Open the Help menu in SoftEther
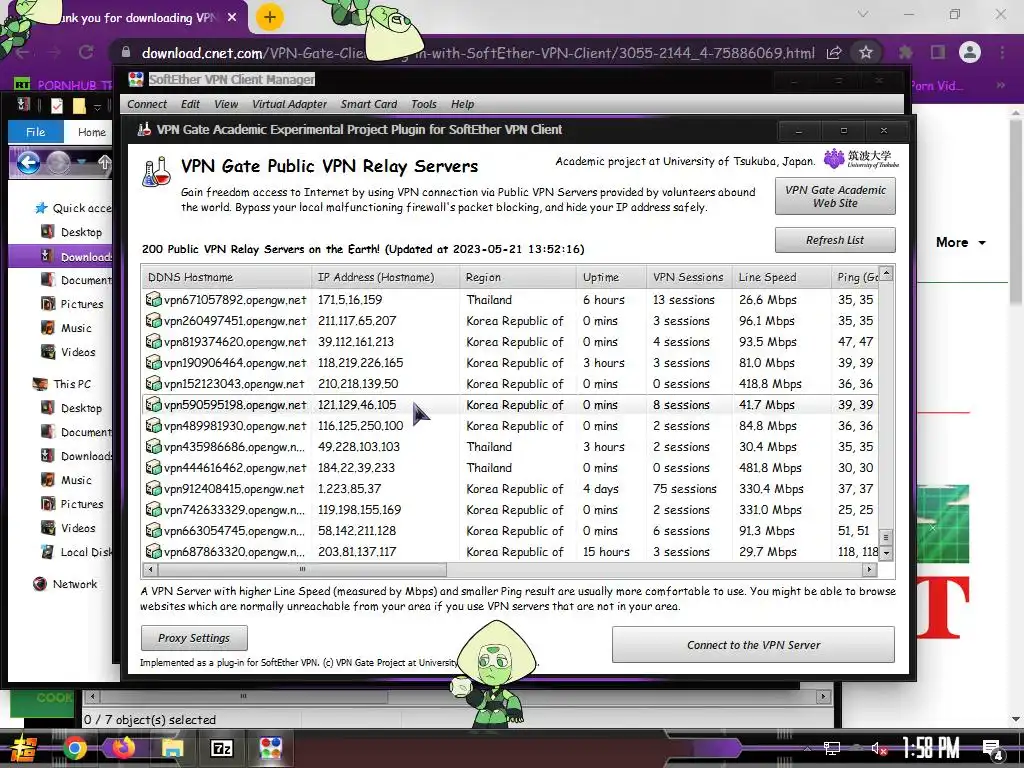The width and height of the screenshot is (1024, 768). pyautogui.click(x=462, y=104)
